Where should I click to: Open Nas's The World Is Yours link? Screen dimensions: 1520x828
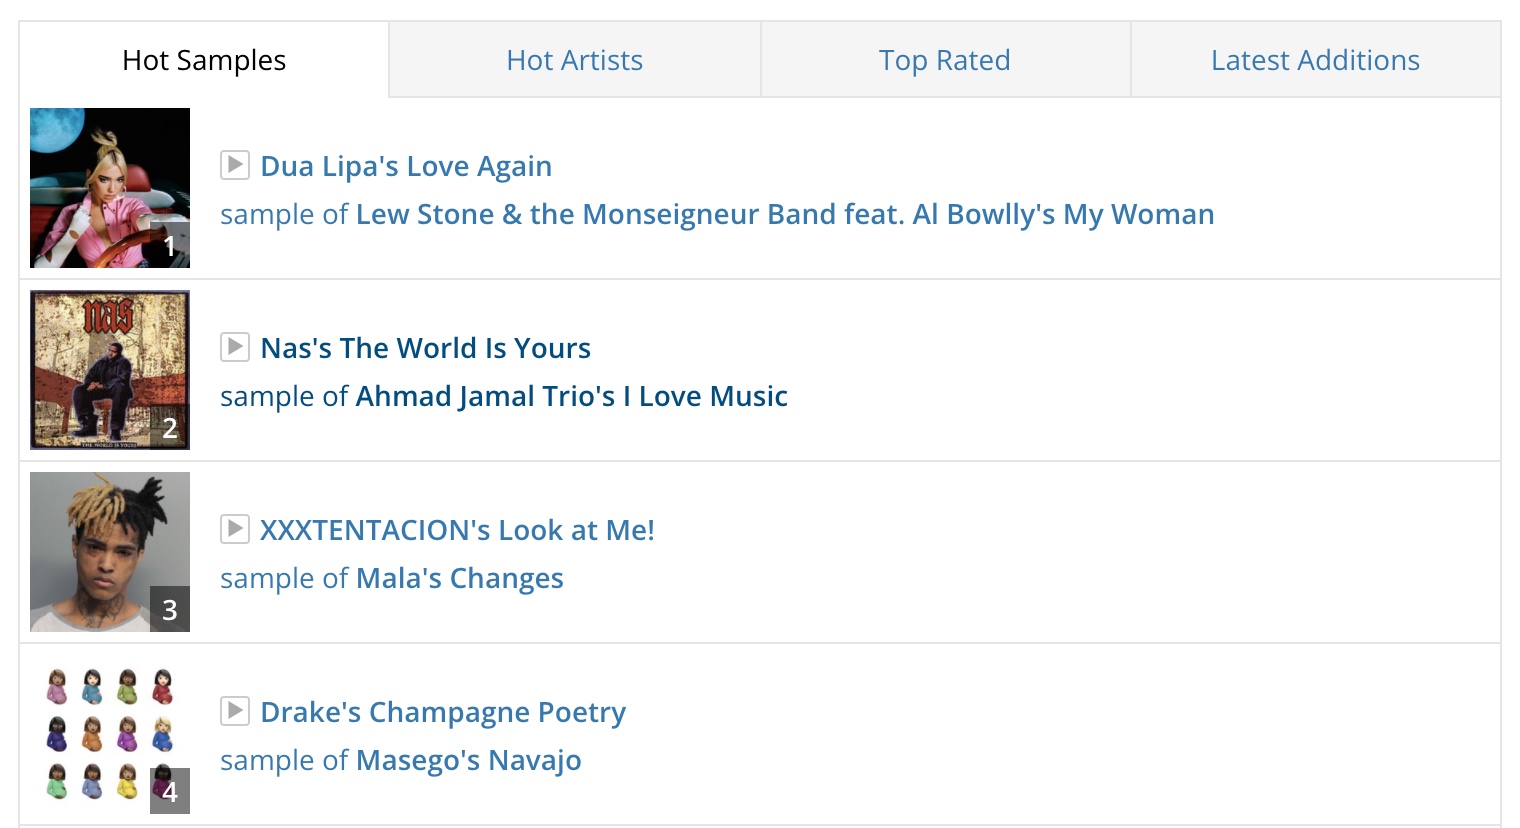coord(425,348)
